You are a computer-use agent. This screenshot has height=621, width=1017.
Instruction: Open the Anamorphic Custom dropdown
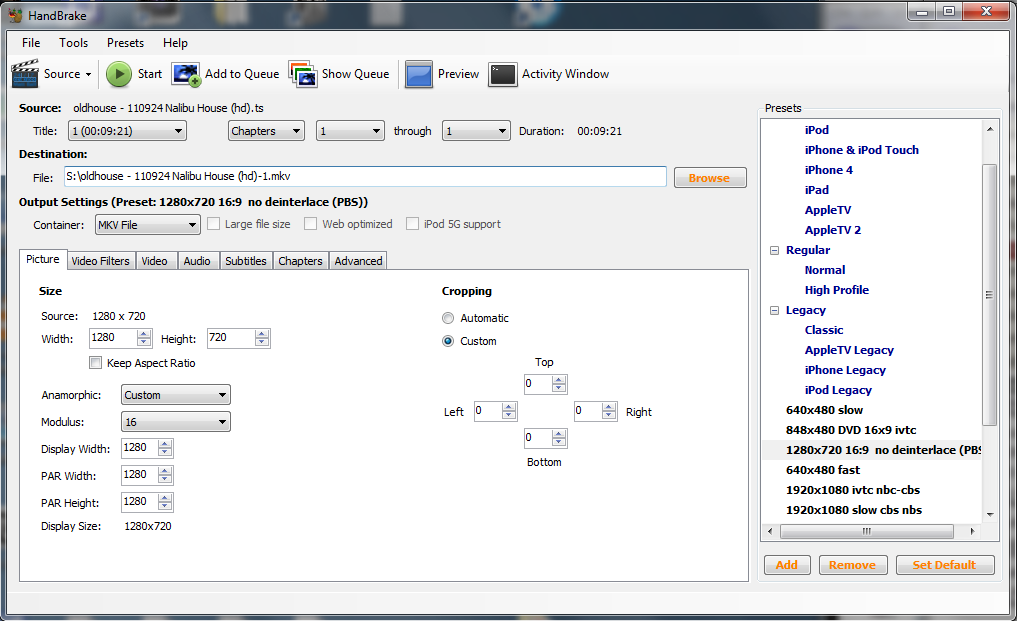[x=175, y=395]
